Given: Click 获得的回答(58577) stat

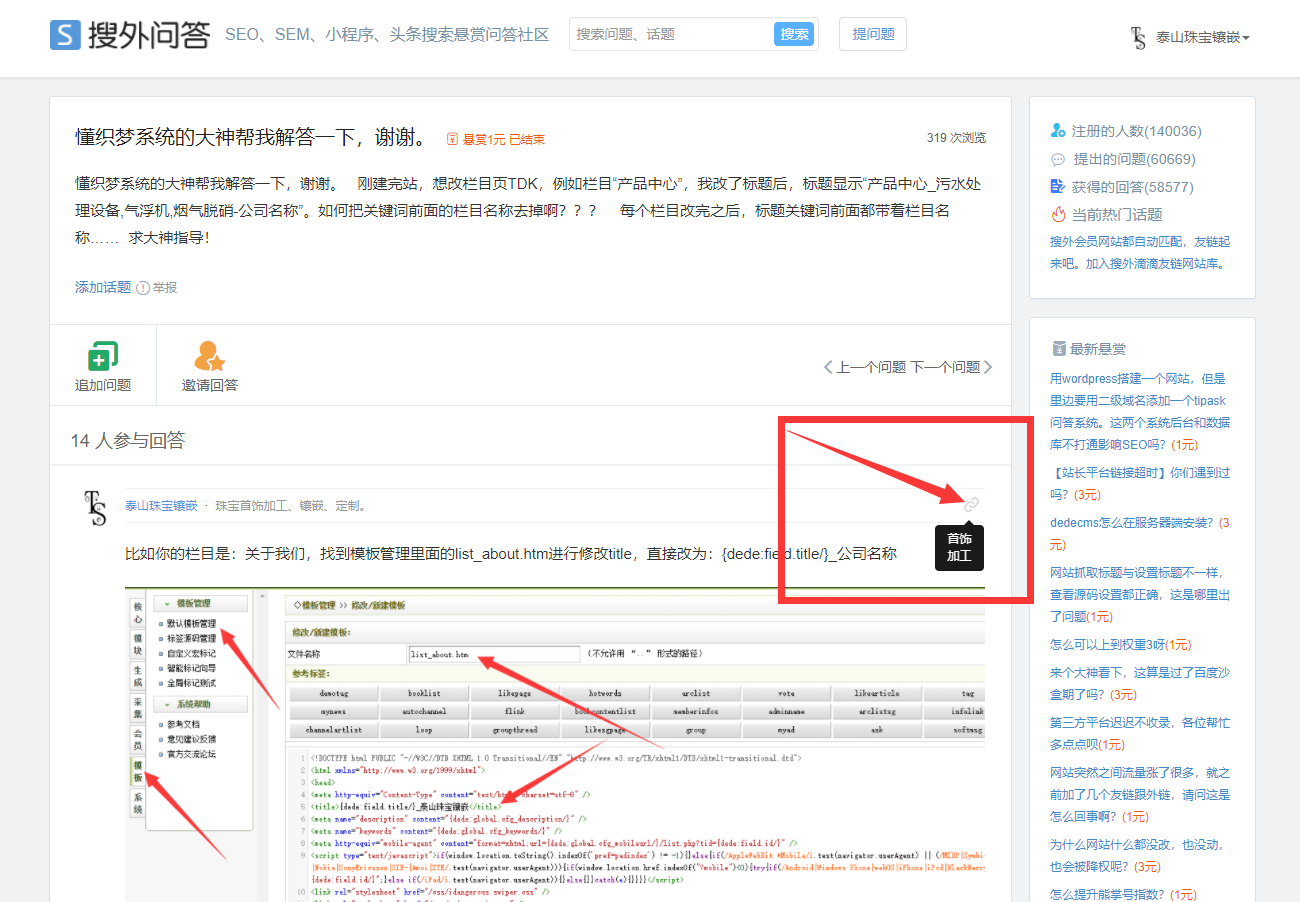Looking at the screenshot, I should tap(1133, 187).
